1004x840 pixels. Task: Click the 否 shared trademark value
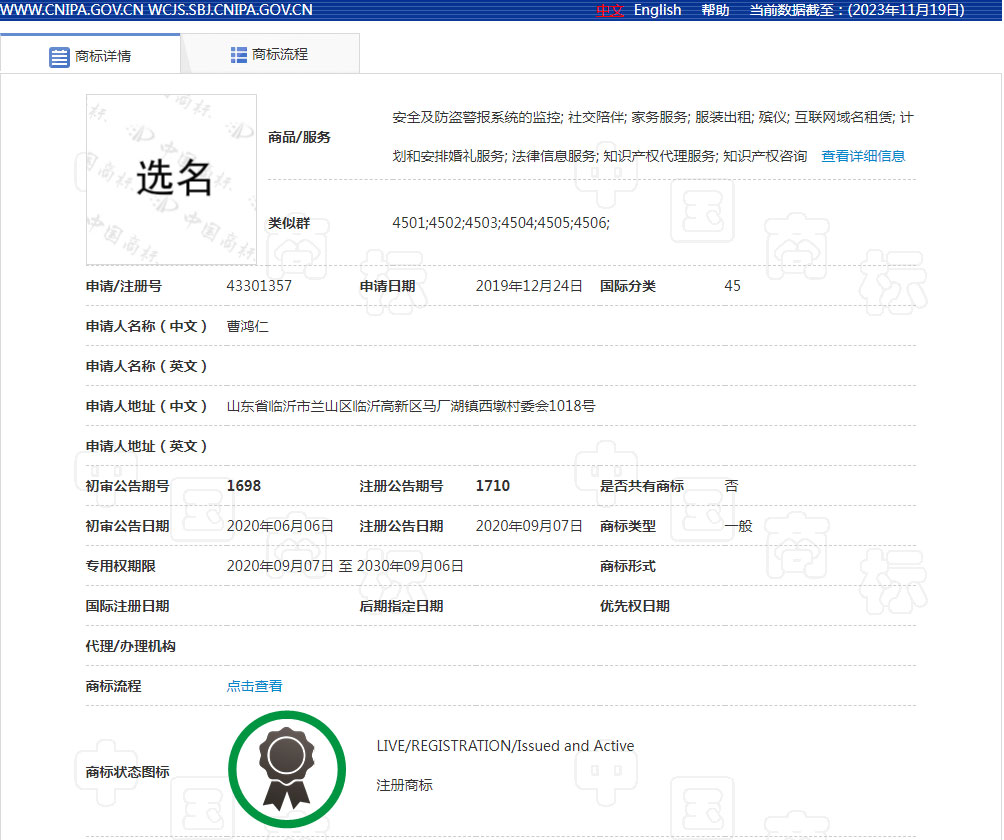(x=731, y=486)
